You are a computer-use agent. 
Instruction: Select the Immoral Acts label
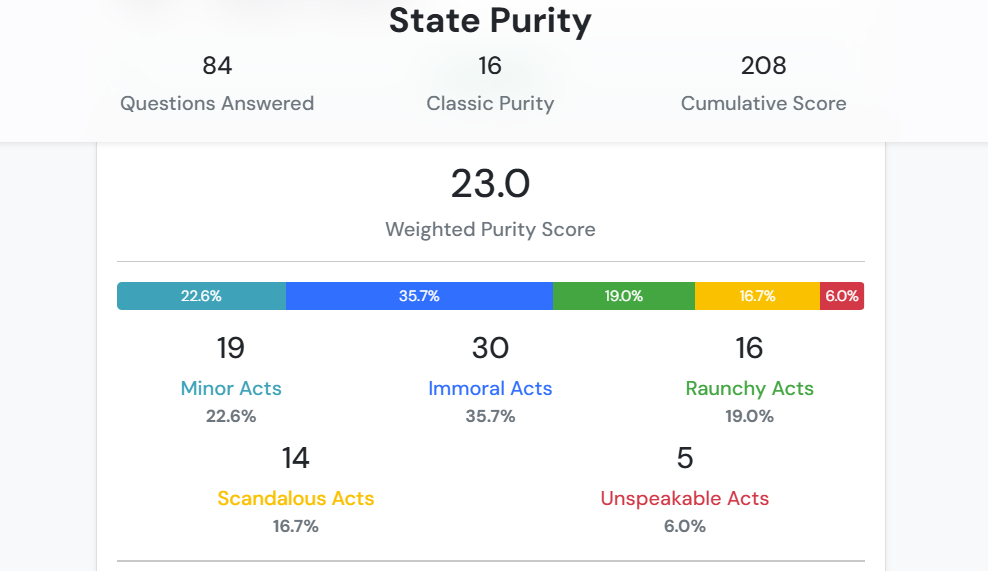(490, 388)
